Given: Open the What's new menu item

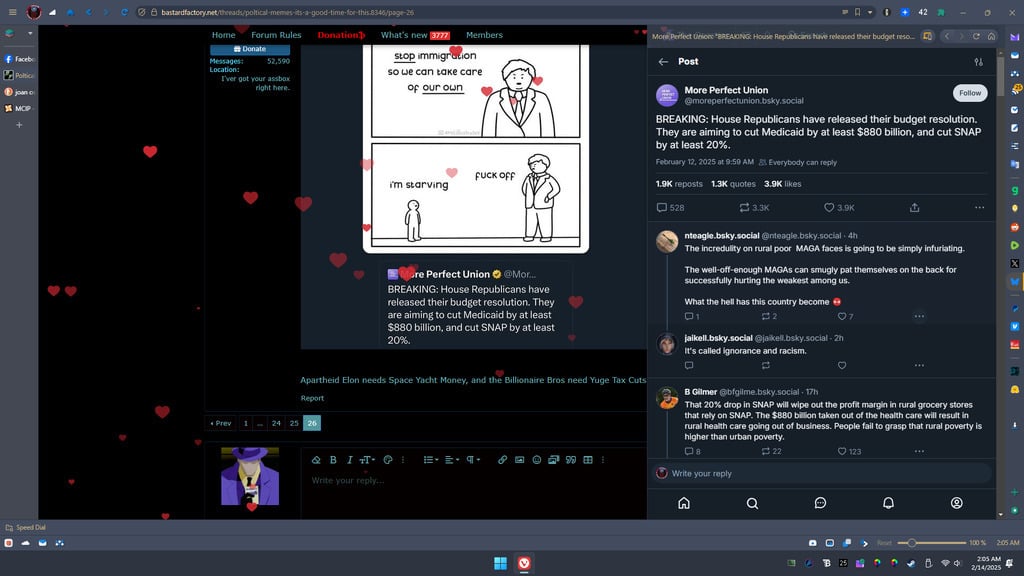Looking at the screenshot, I should click(405, 35).
